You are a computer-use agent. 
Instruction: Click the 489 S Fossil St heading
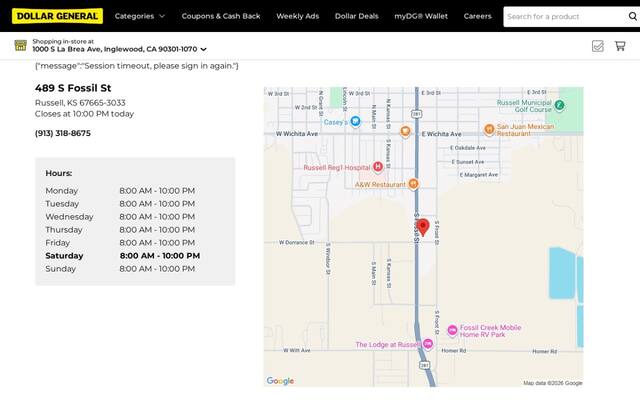[x=73, y=88]
